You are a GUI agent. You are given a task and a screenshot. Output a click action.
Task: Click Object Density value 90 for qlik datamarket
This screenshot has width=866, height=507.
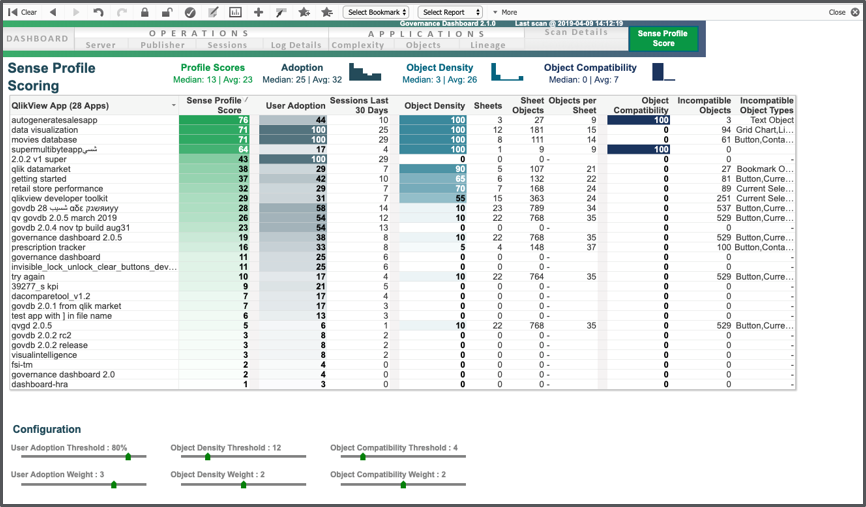click(433, 169)
